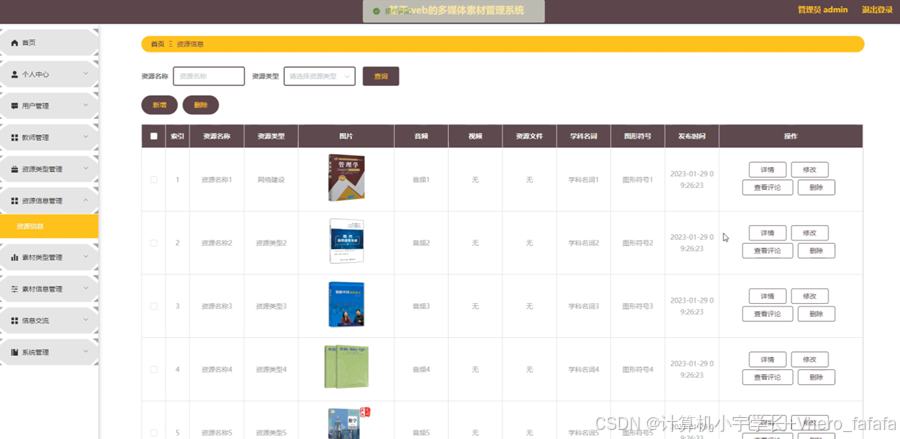Click the grid icon for 信息交流
This screenshot has width=900, height=439.
pos(15,321)
